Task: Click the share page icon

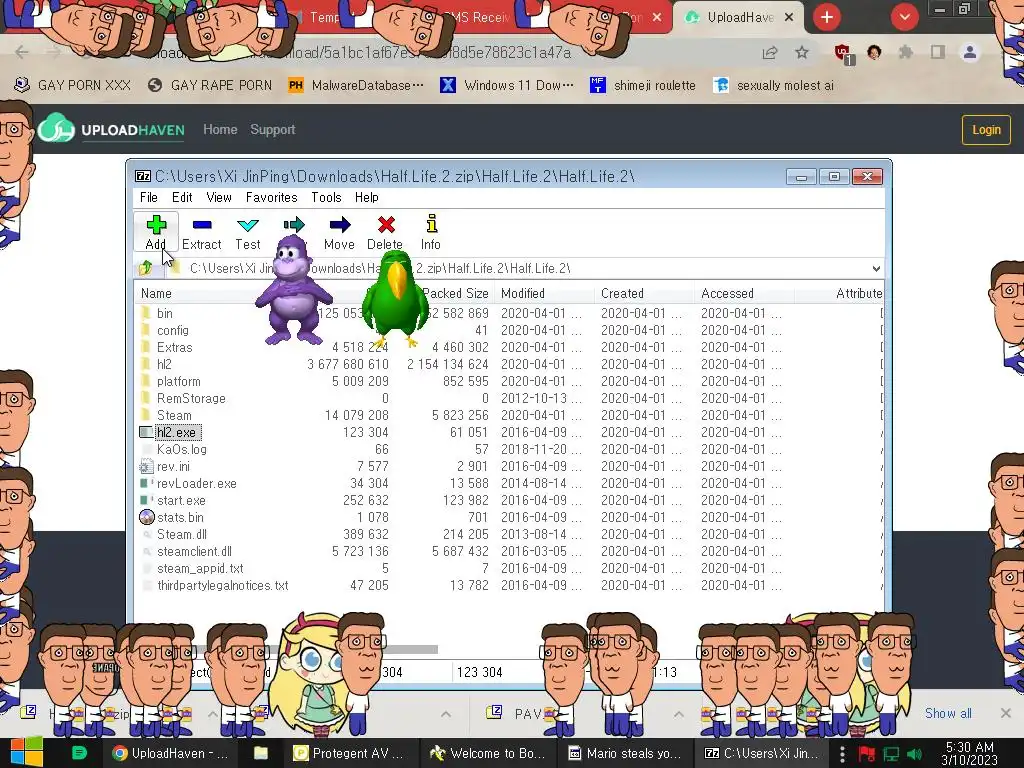Action: point(770,52)
